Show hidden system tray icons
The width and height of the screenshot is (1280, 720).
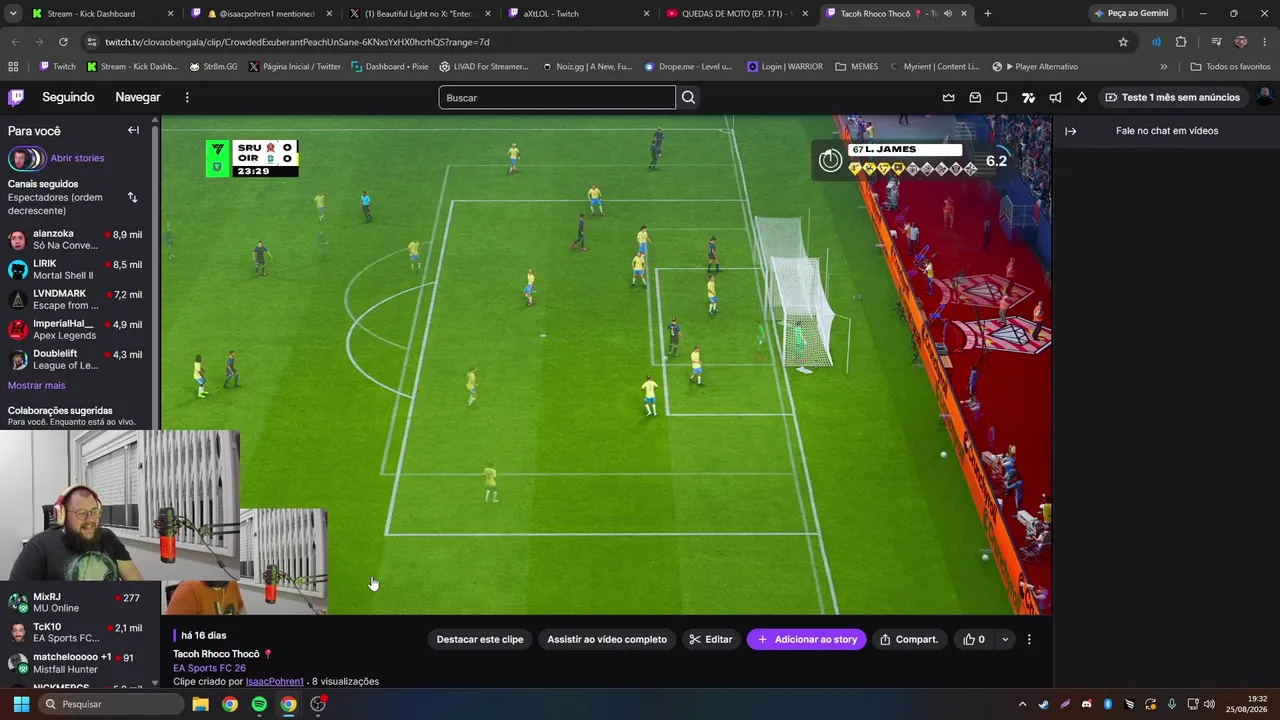1024,704
